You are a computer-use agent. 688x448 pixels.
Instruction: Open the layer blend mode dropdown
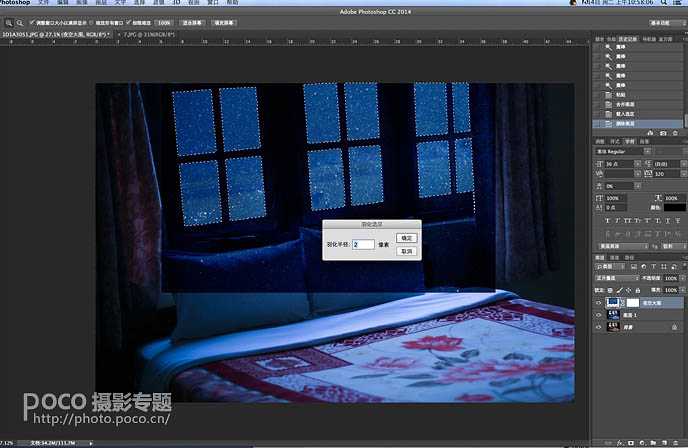(x=617, y=278)
